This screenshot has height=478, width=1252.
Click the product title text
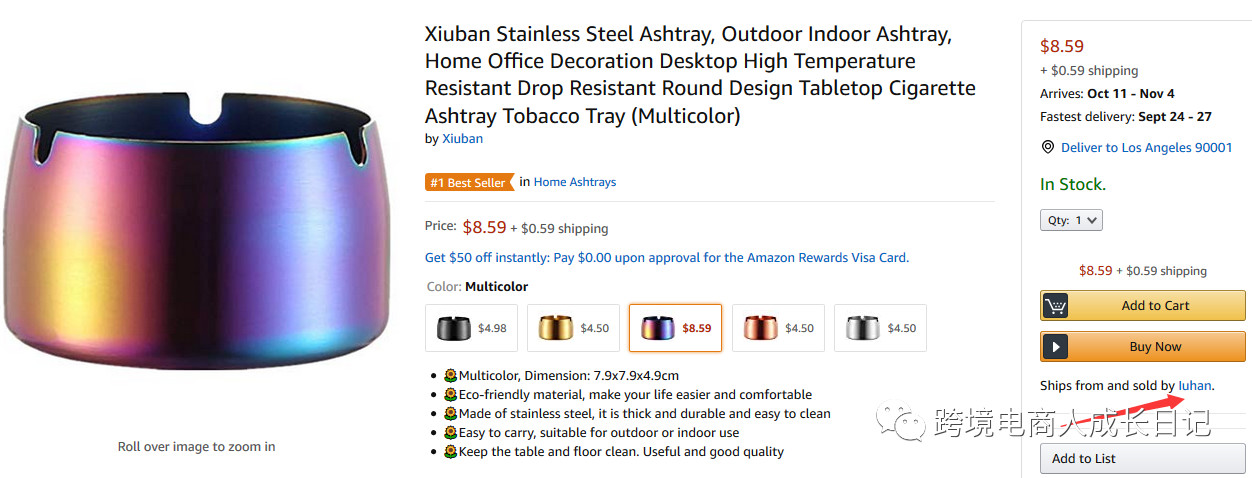(x=700, y=75)
